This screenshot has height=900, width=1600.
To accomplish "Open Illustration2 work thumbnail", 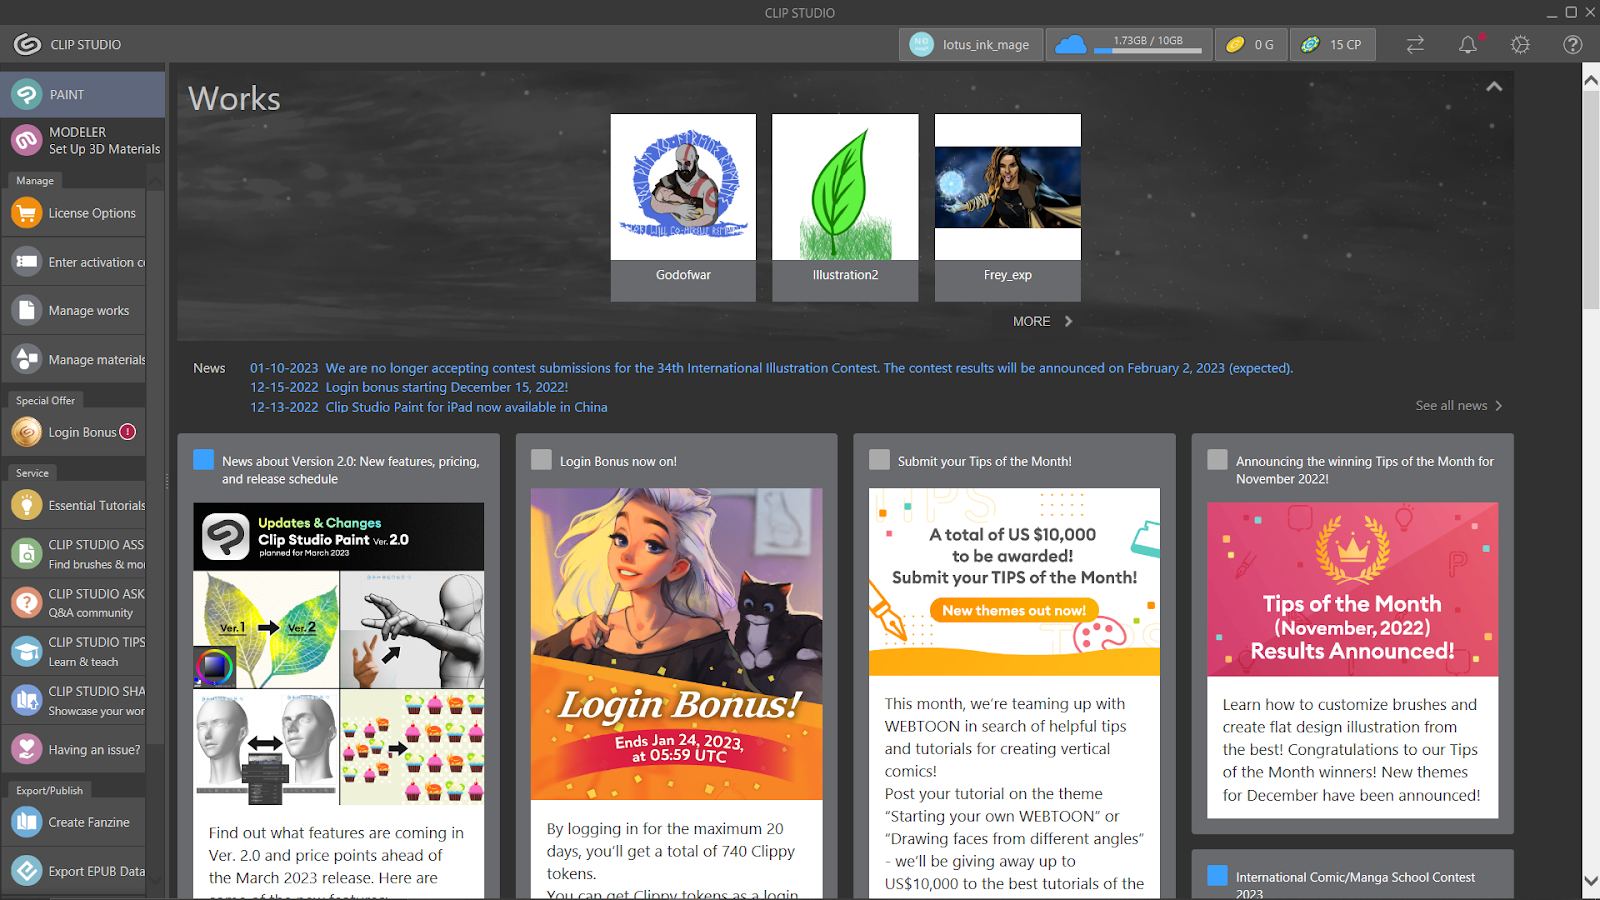I will (845, 187).
